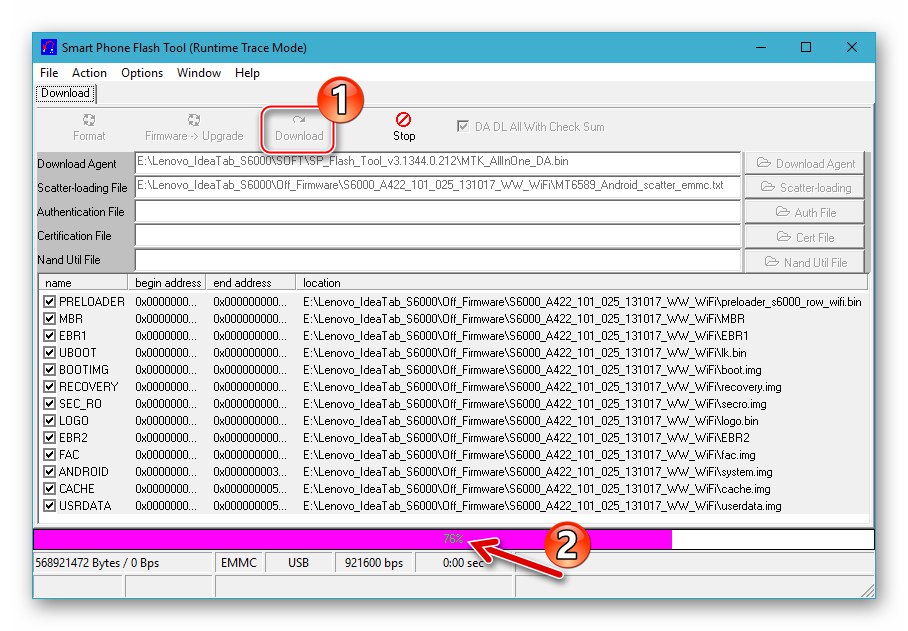Toggle DA DL All With Check Sum checkbox
Viewport: 908px width, 631px height.
(x=463, y=126)
